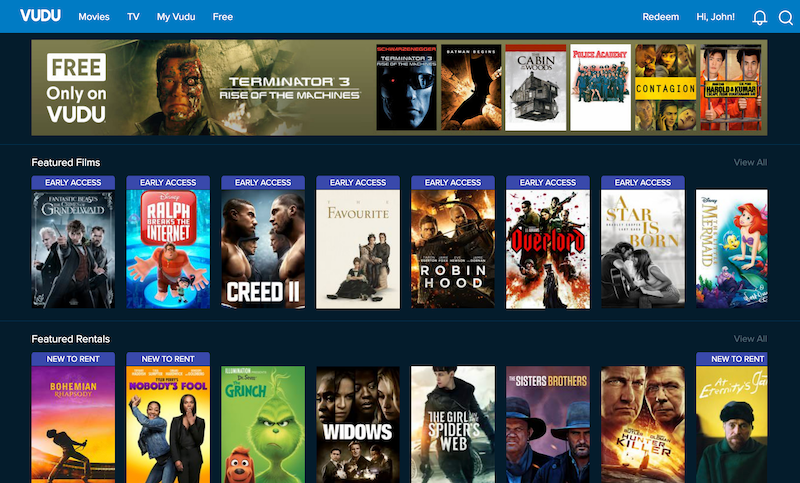800x483 pixels.
Task: Click the VUDU logo
Action: tap(40, 16)
